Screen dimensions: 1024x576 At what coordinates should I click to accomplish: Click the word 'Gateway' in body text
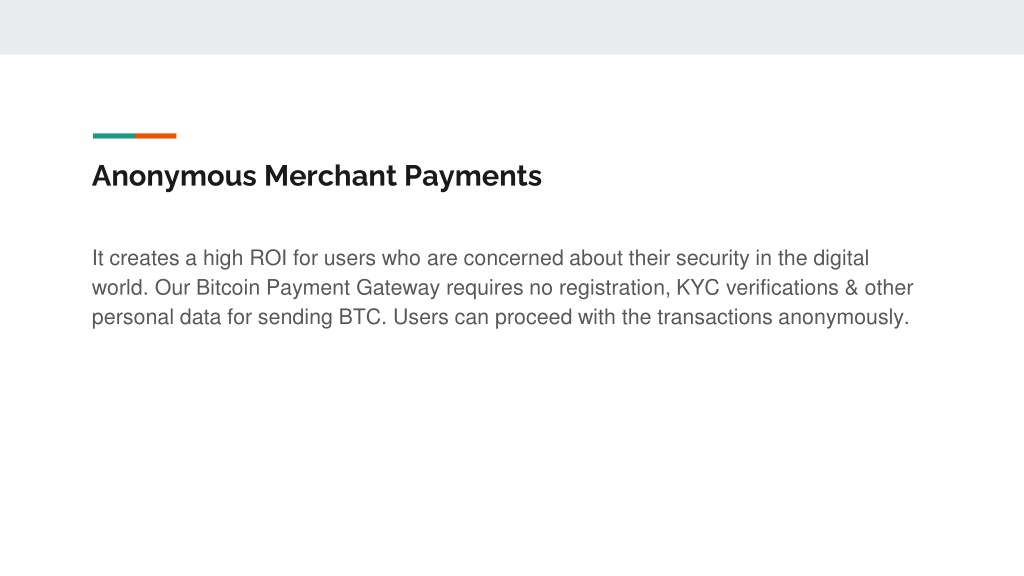[x=398, y=288]
